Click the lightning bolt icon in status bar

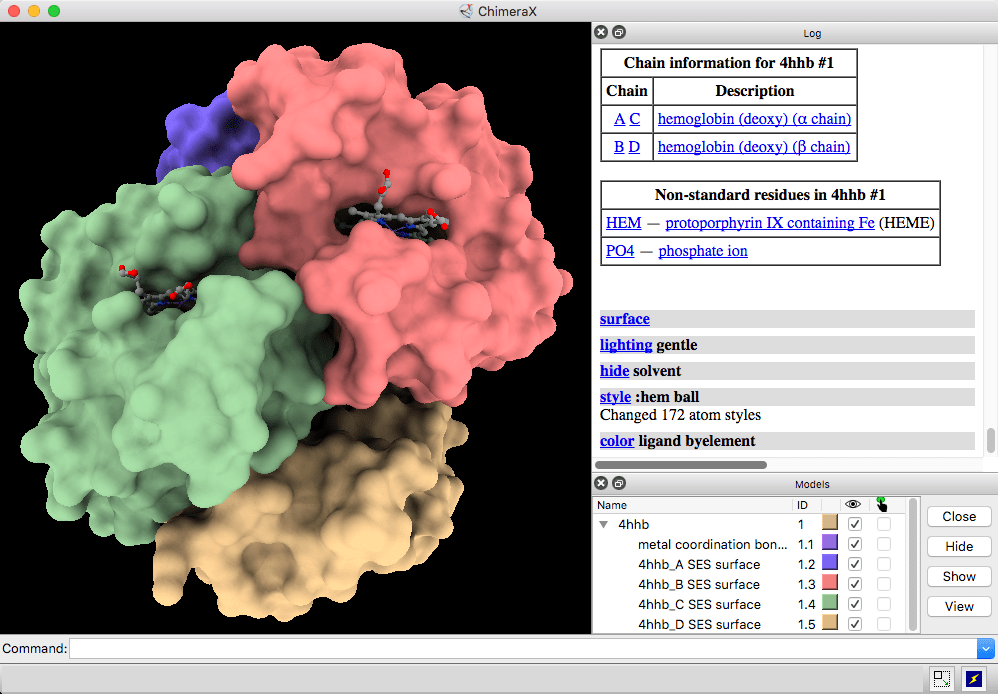tap(974, 679)
